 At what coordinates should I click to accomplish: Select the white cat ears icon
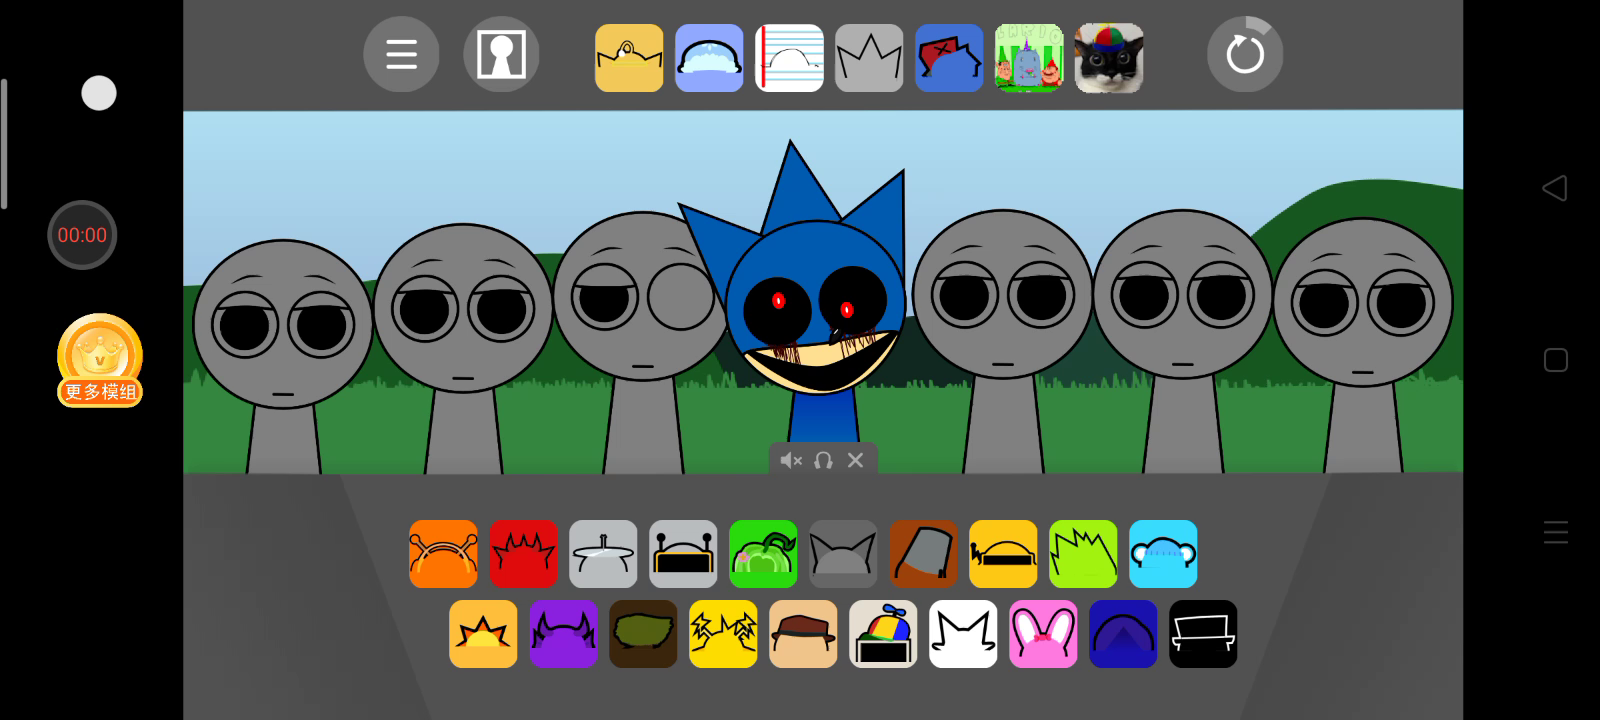pos(963,634)
